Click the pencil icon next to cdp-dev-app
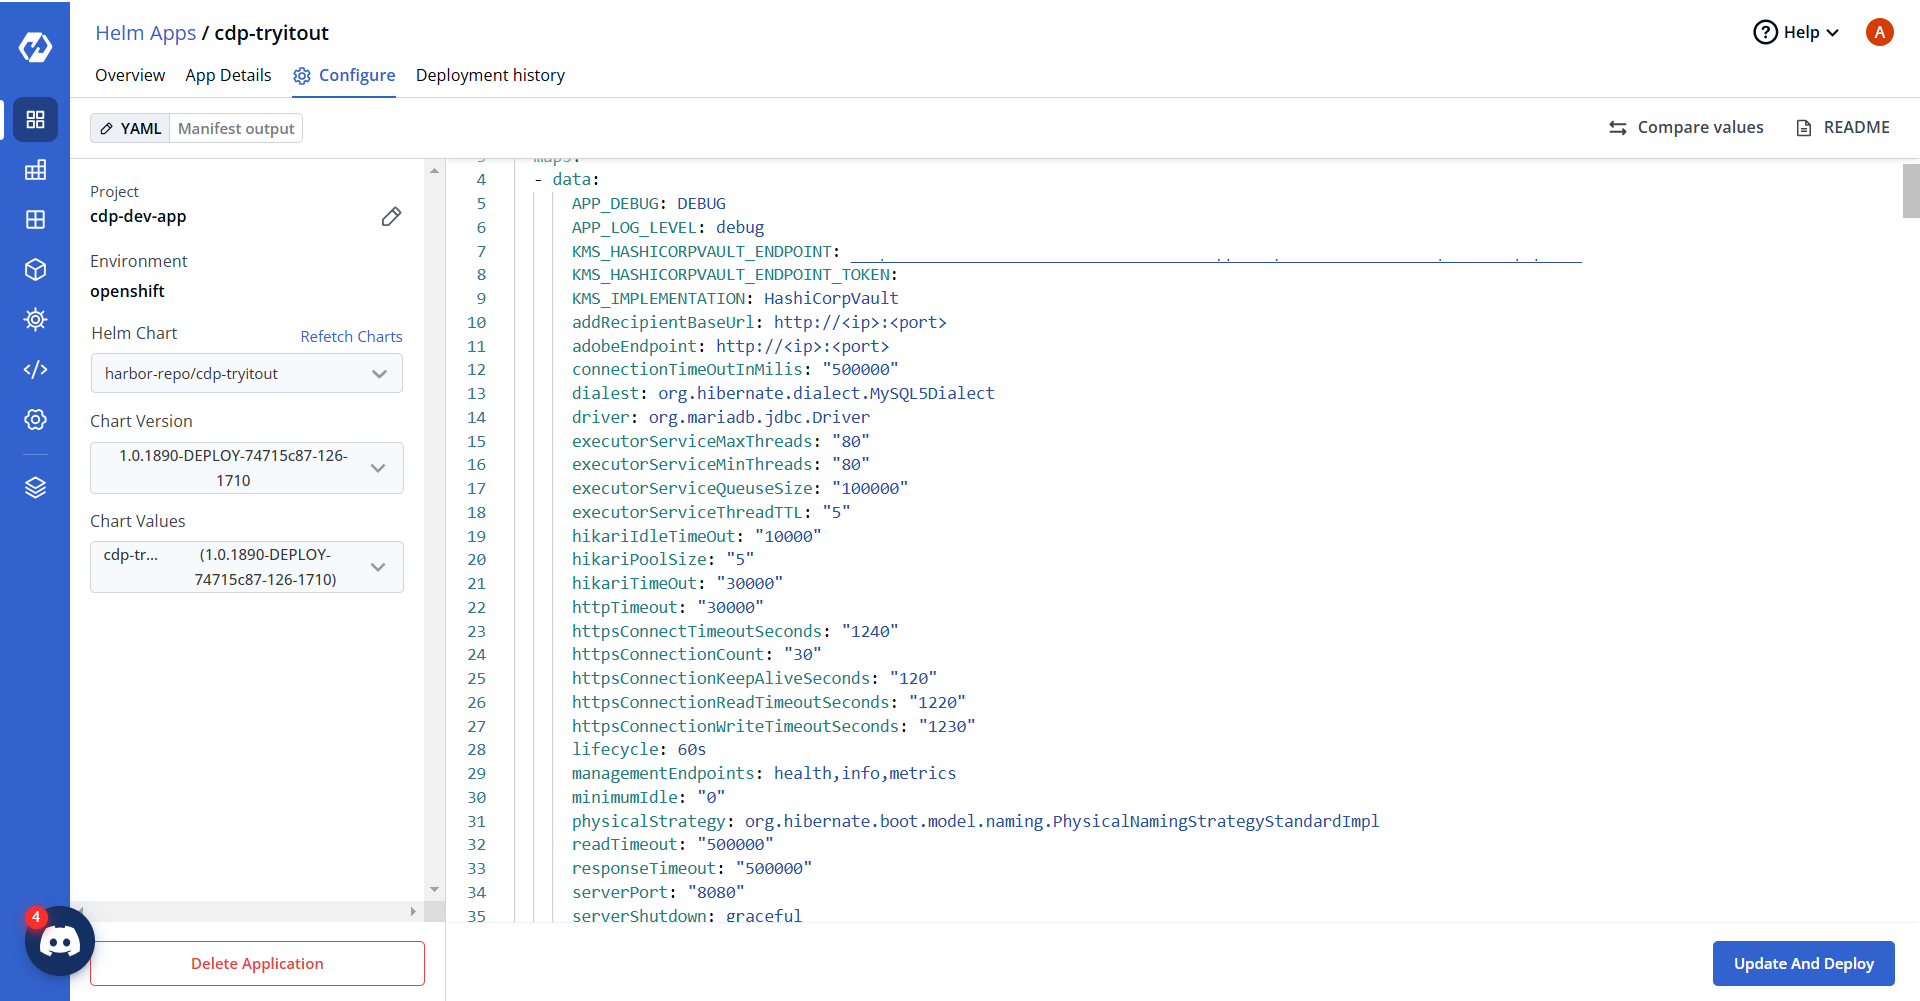1920x1001 pixels. [391, 217]
